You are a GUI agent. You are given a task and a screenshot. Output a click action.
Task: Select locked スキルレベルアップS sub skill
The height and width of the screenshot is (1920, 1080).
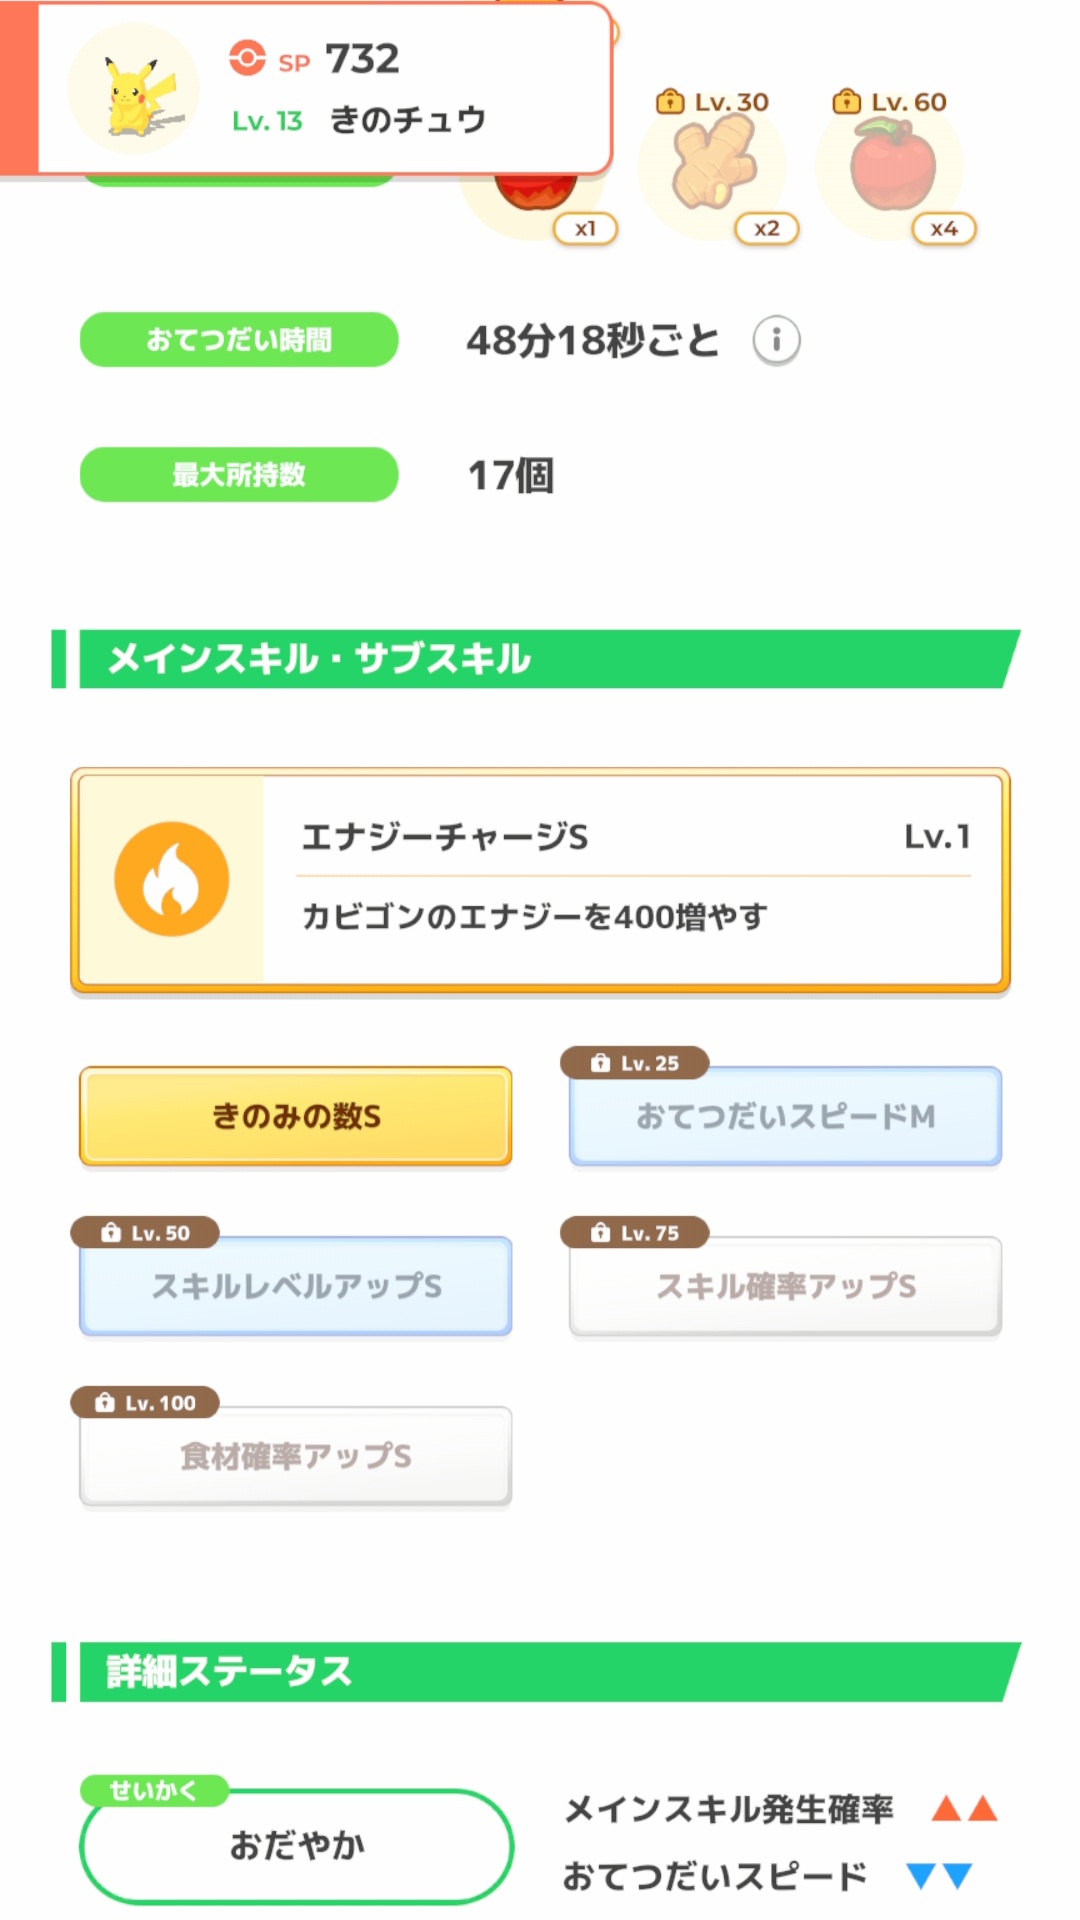[296, 1287]
